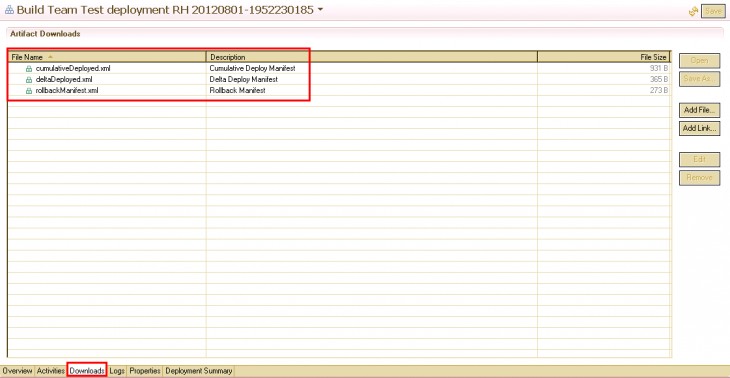Switch to the Deployment Summary tab
This screenshot has height=378, width=730.
pos(199,371)
